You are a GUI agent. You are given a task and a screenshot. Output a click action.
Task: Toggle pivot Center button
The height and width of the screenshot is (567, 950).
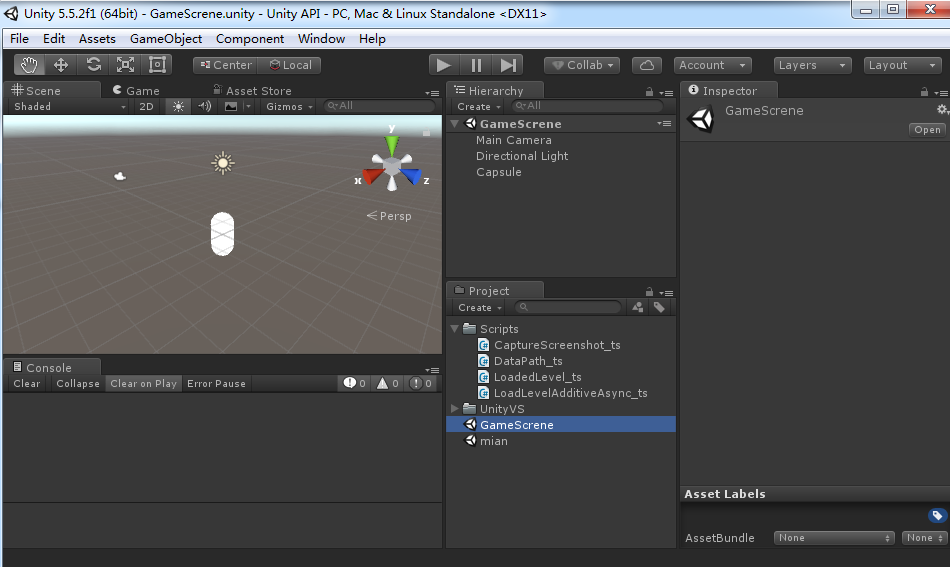click(x=225, y=65)
